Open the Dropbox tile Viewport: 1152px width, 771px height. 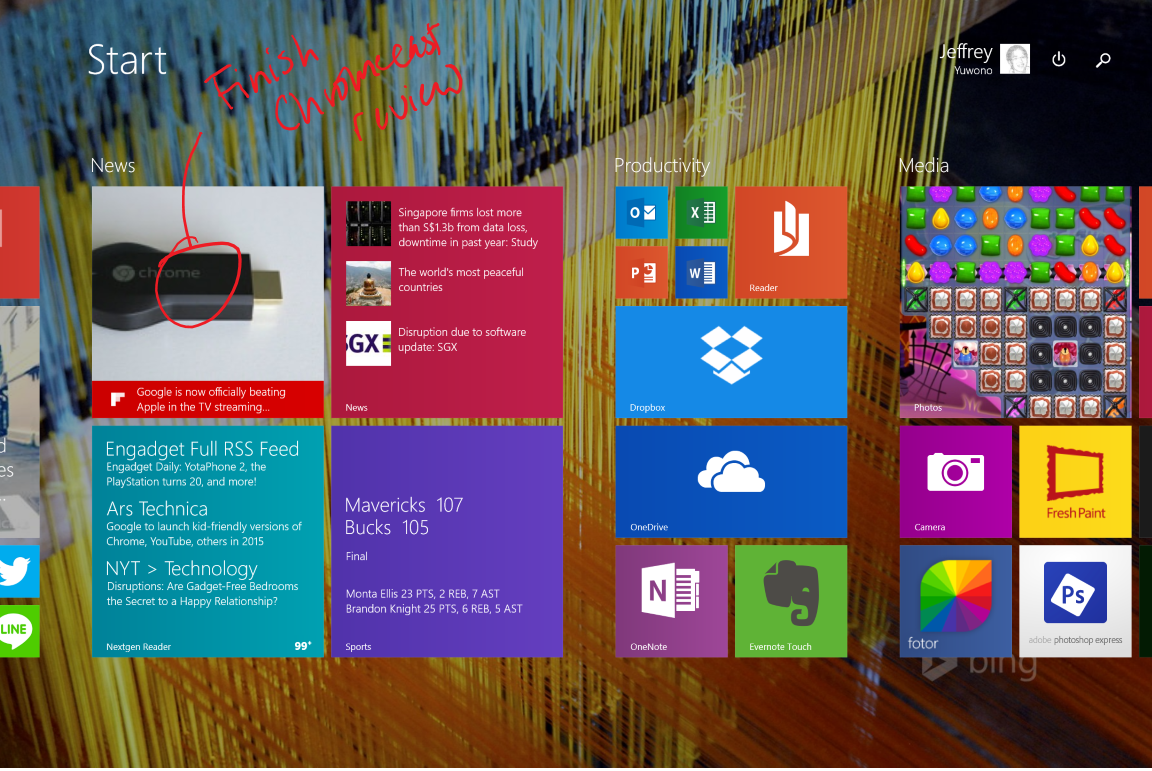click(731, 361)
